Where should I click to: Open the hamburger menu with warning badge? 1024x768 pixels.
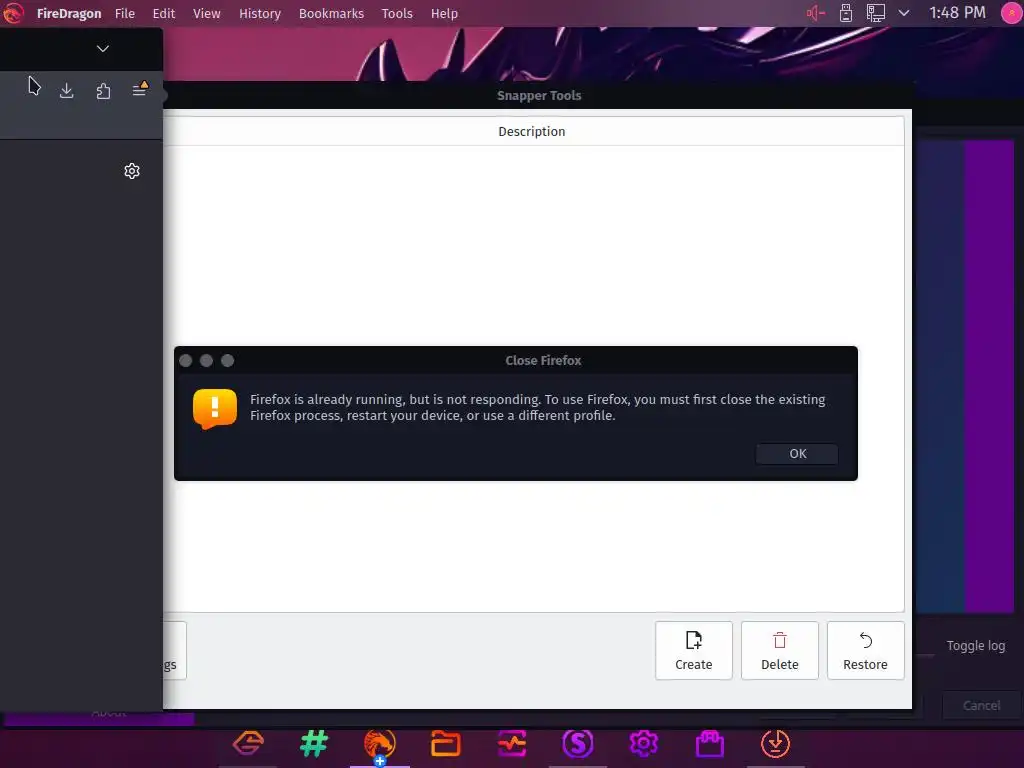click(x=140, y=89)
